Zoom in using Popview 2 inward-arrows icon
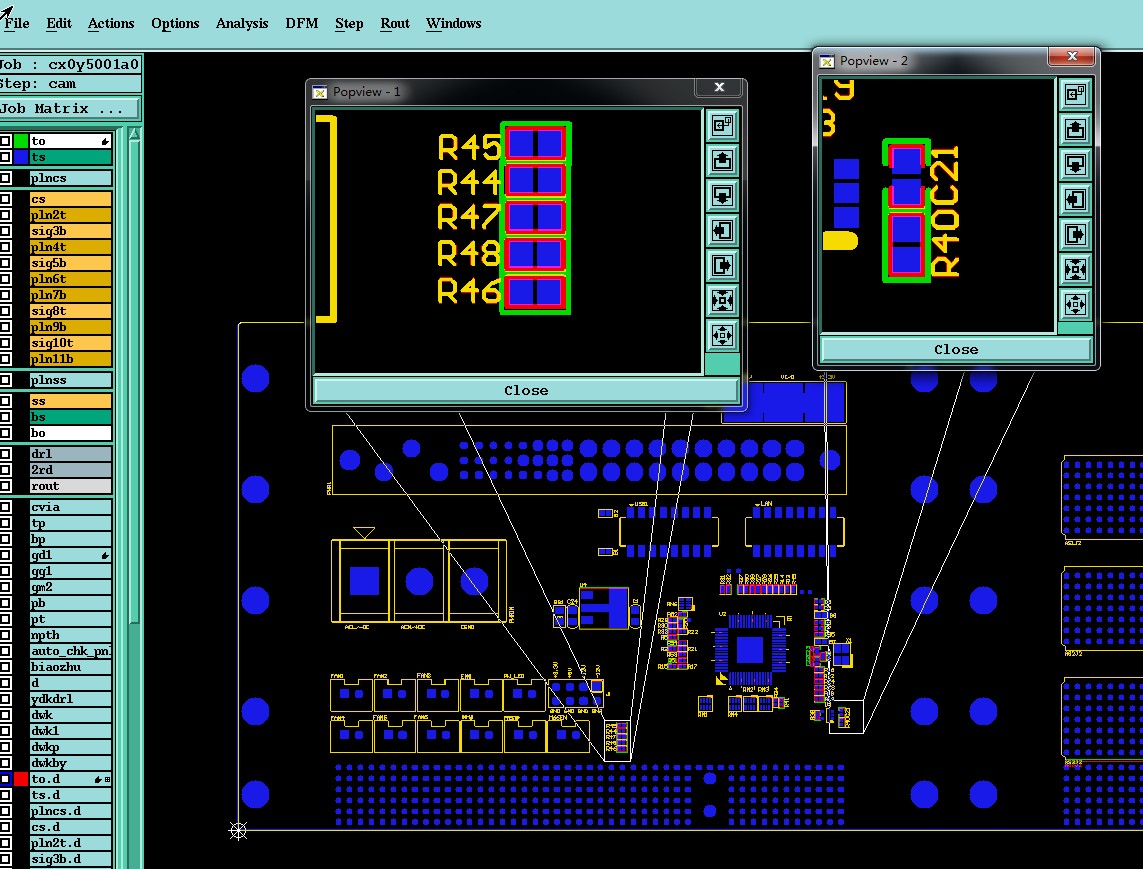 pos(1075,270)
